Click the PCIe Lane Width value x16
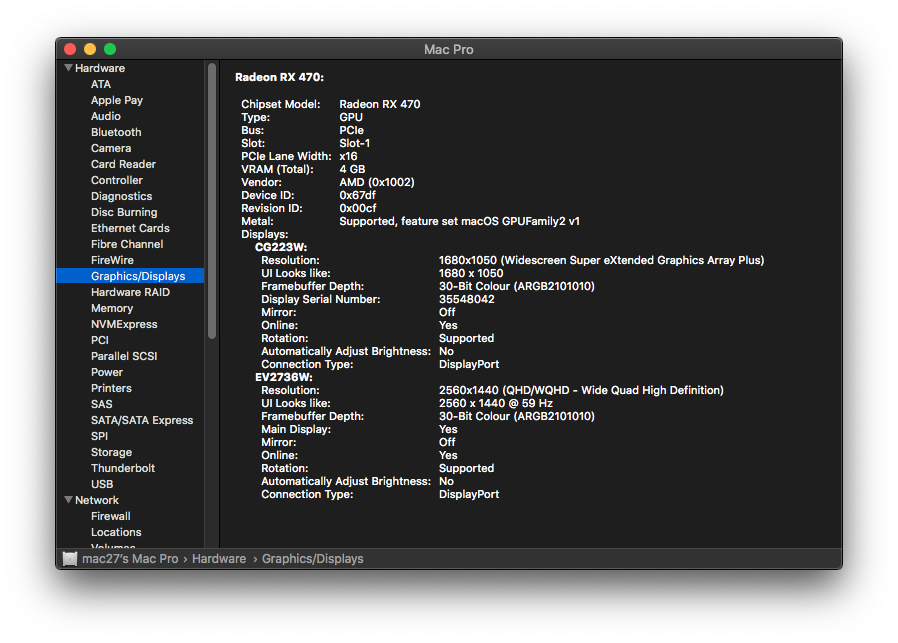This screenshot has height=643, width=898. (x=348, y=156)
